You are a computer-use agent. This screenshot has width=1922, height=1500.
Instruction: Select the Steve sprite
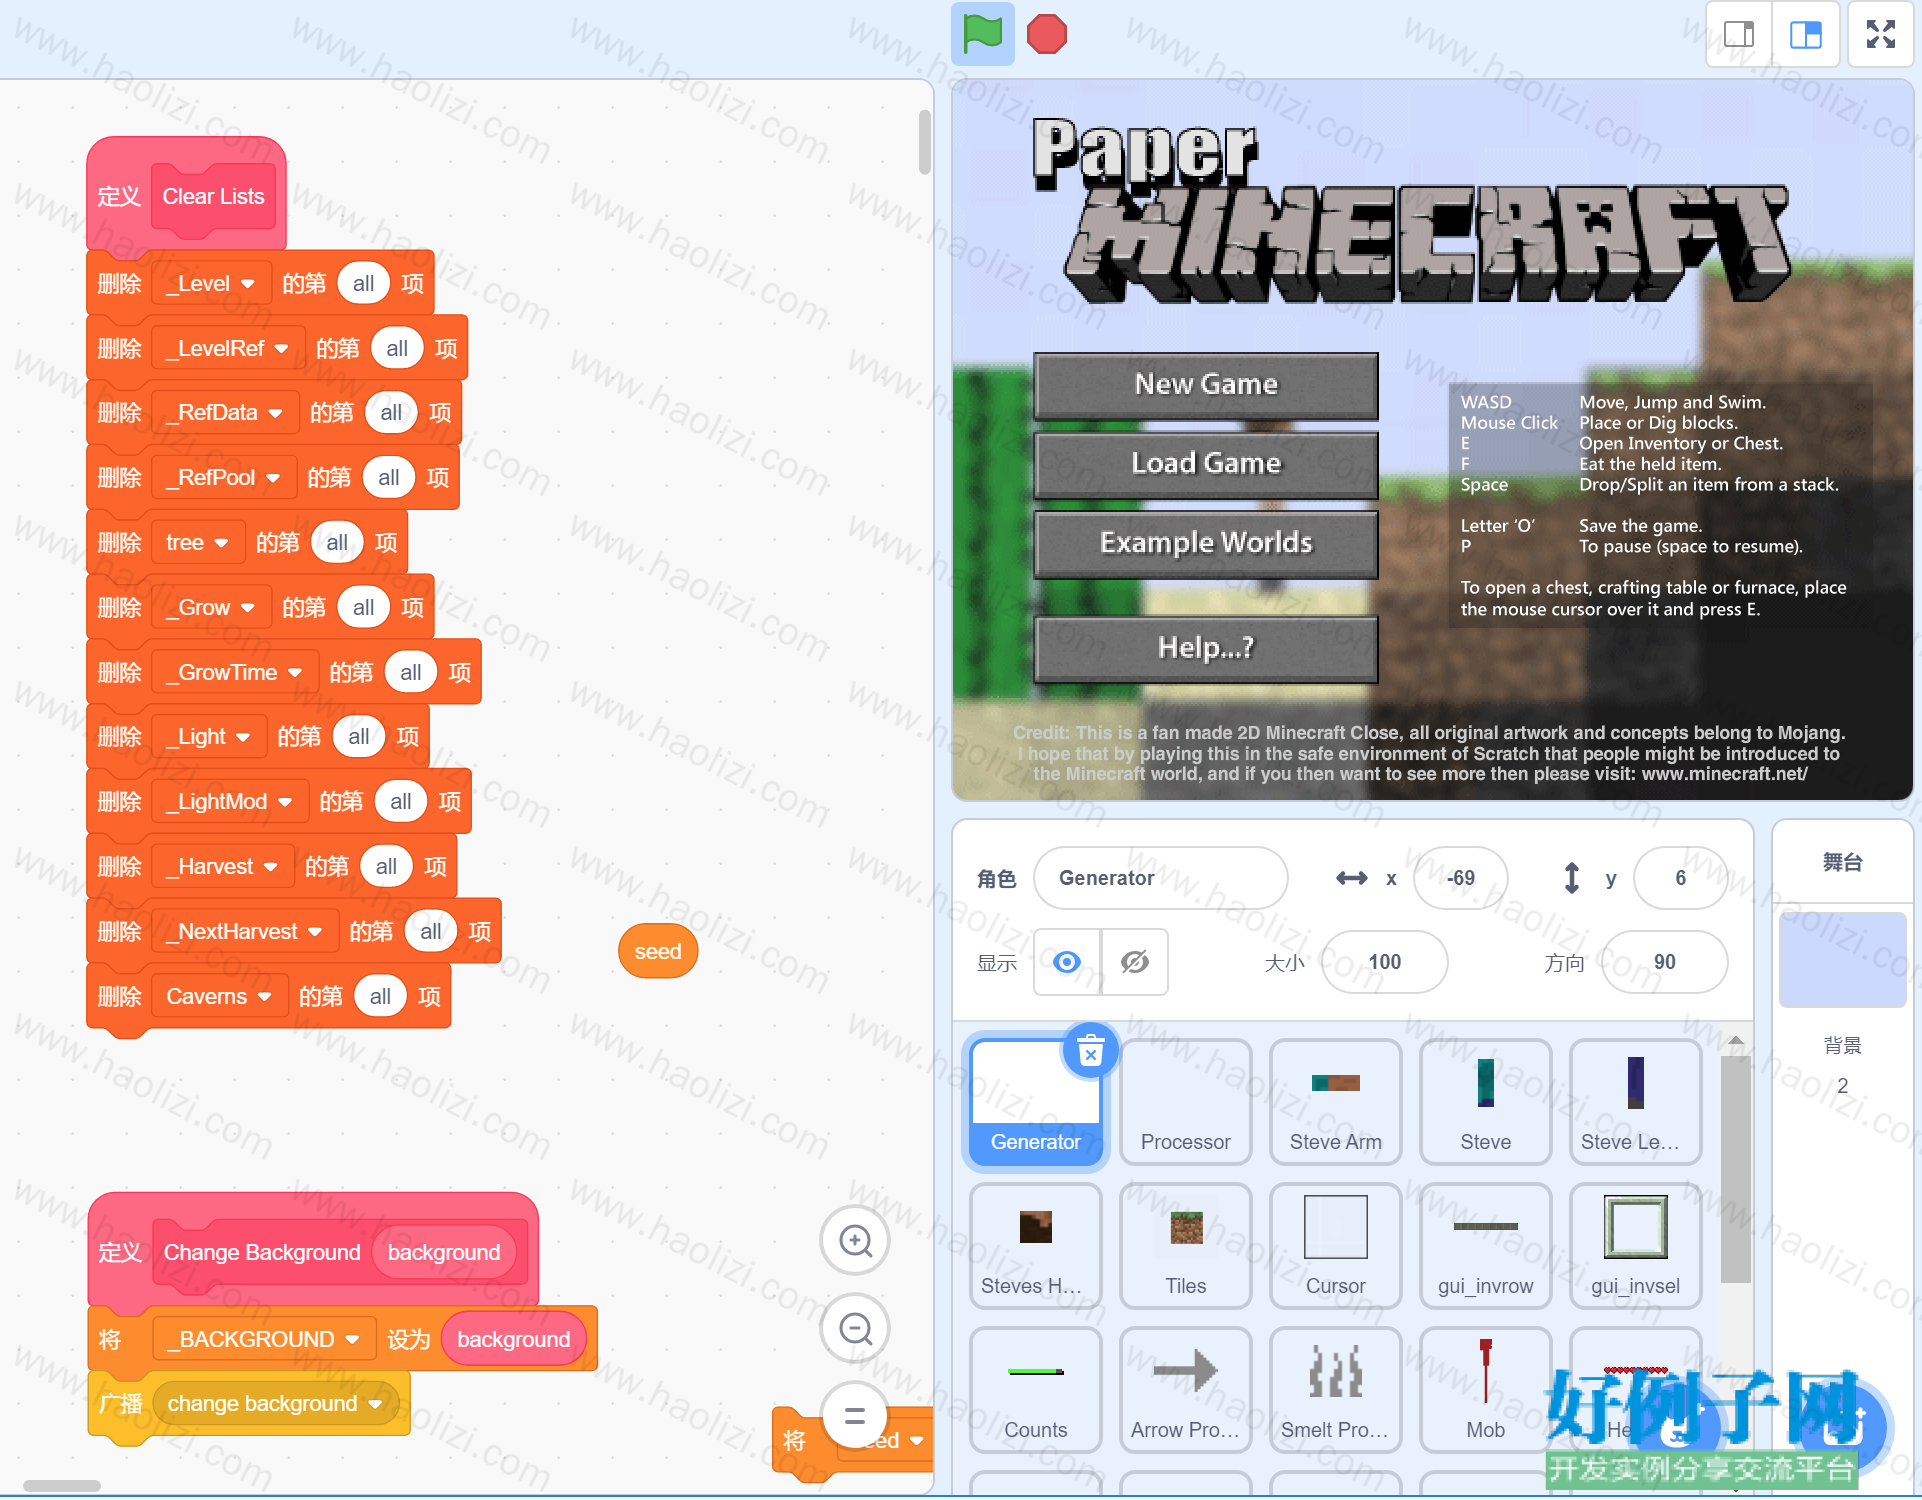pyautogui.click(x=1486, y=1101)
